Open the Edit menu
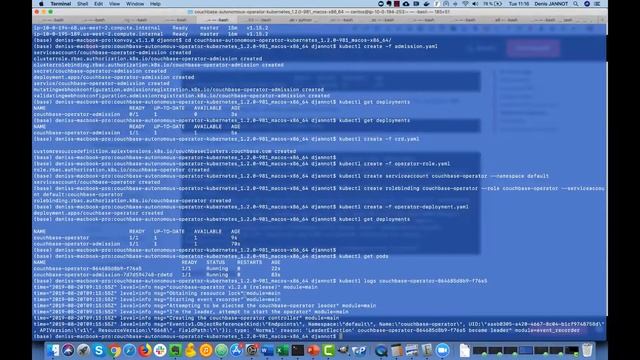Image resolution: width=640 pixels, height=360 pixels. point(98,4)
